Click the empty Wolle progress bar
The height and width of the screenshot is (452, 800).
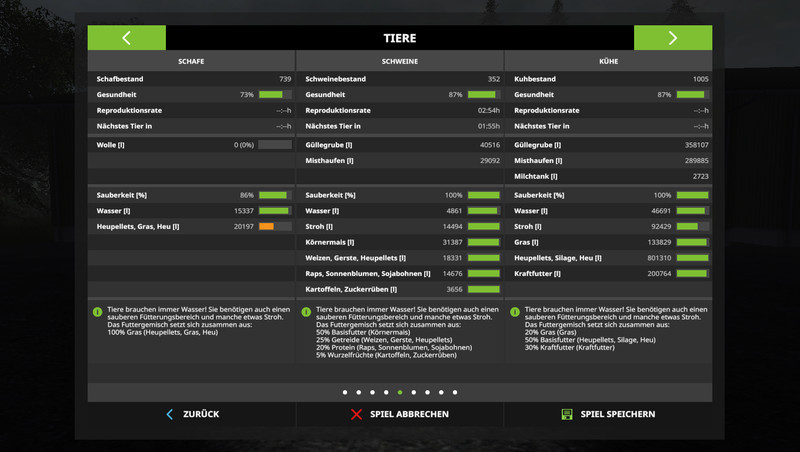[274, 145]
